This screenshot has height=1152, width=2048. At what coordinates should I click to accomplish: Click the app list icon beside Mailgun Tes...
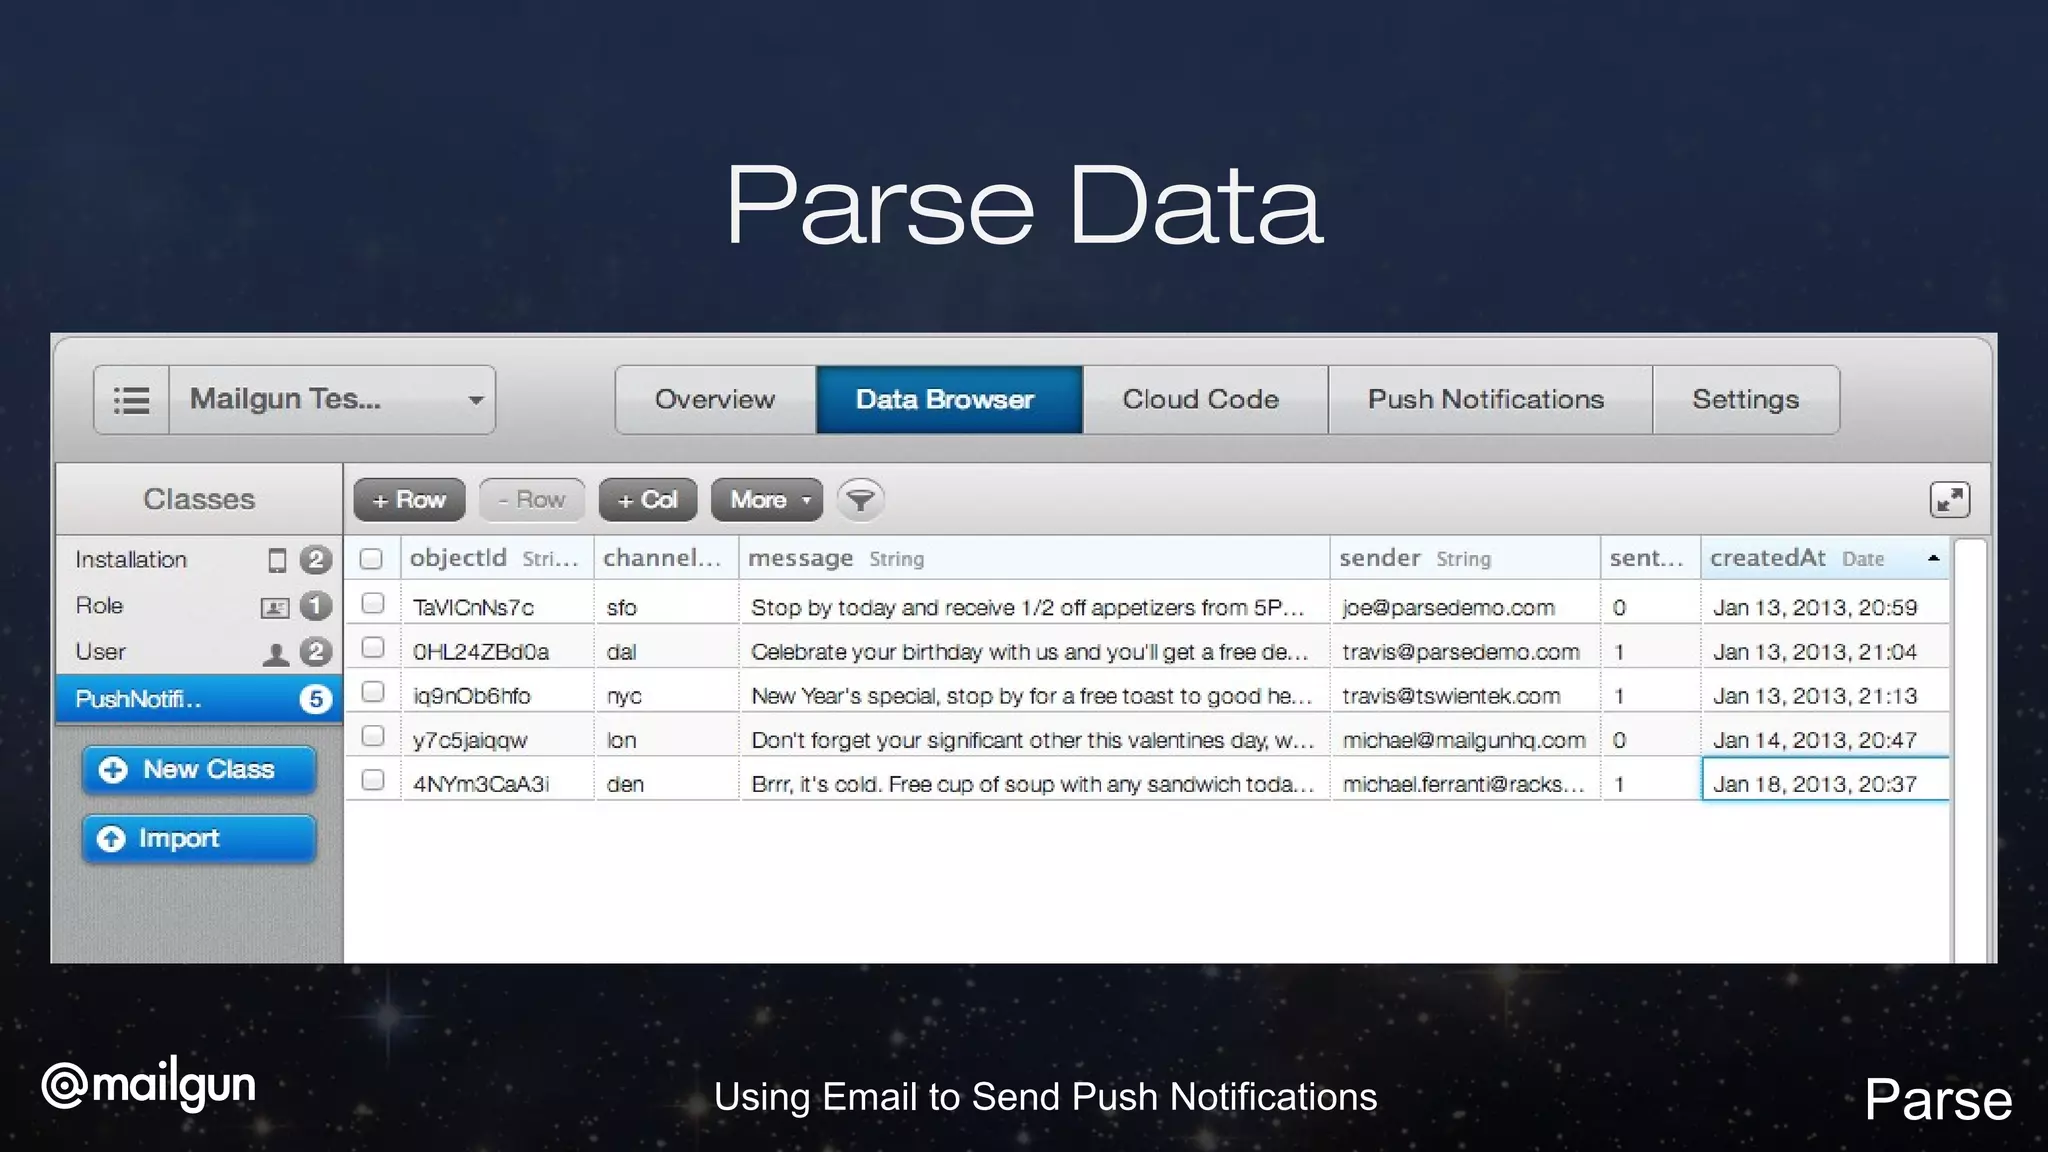131,400
